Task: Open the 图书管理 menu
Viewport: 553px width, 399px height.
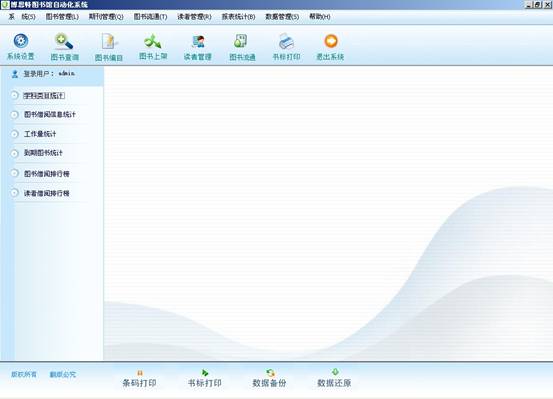Action: pyautogui.click(x=62, y=17)
